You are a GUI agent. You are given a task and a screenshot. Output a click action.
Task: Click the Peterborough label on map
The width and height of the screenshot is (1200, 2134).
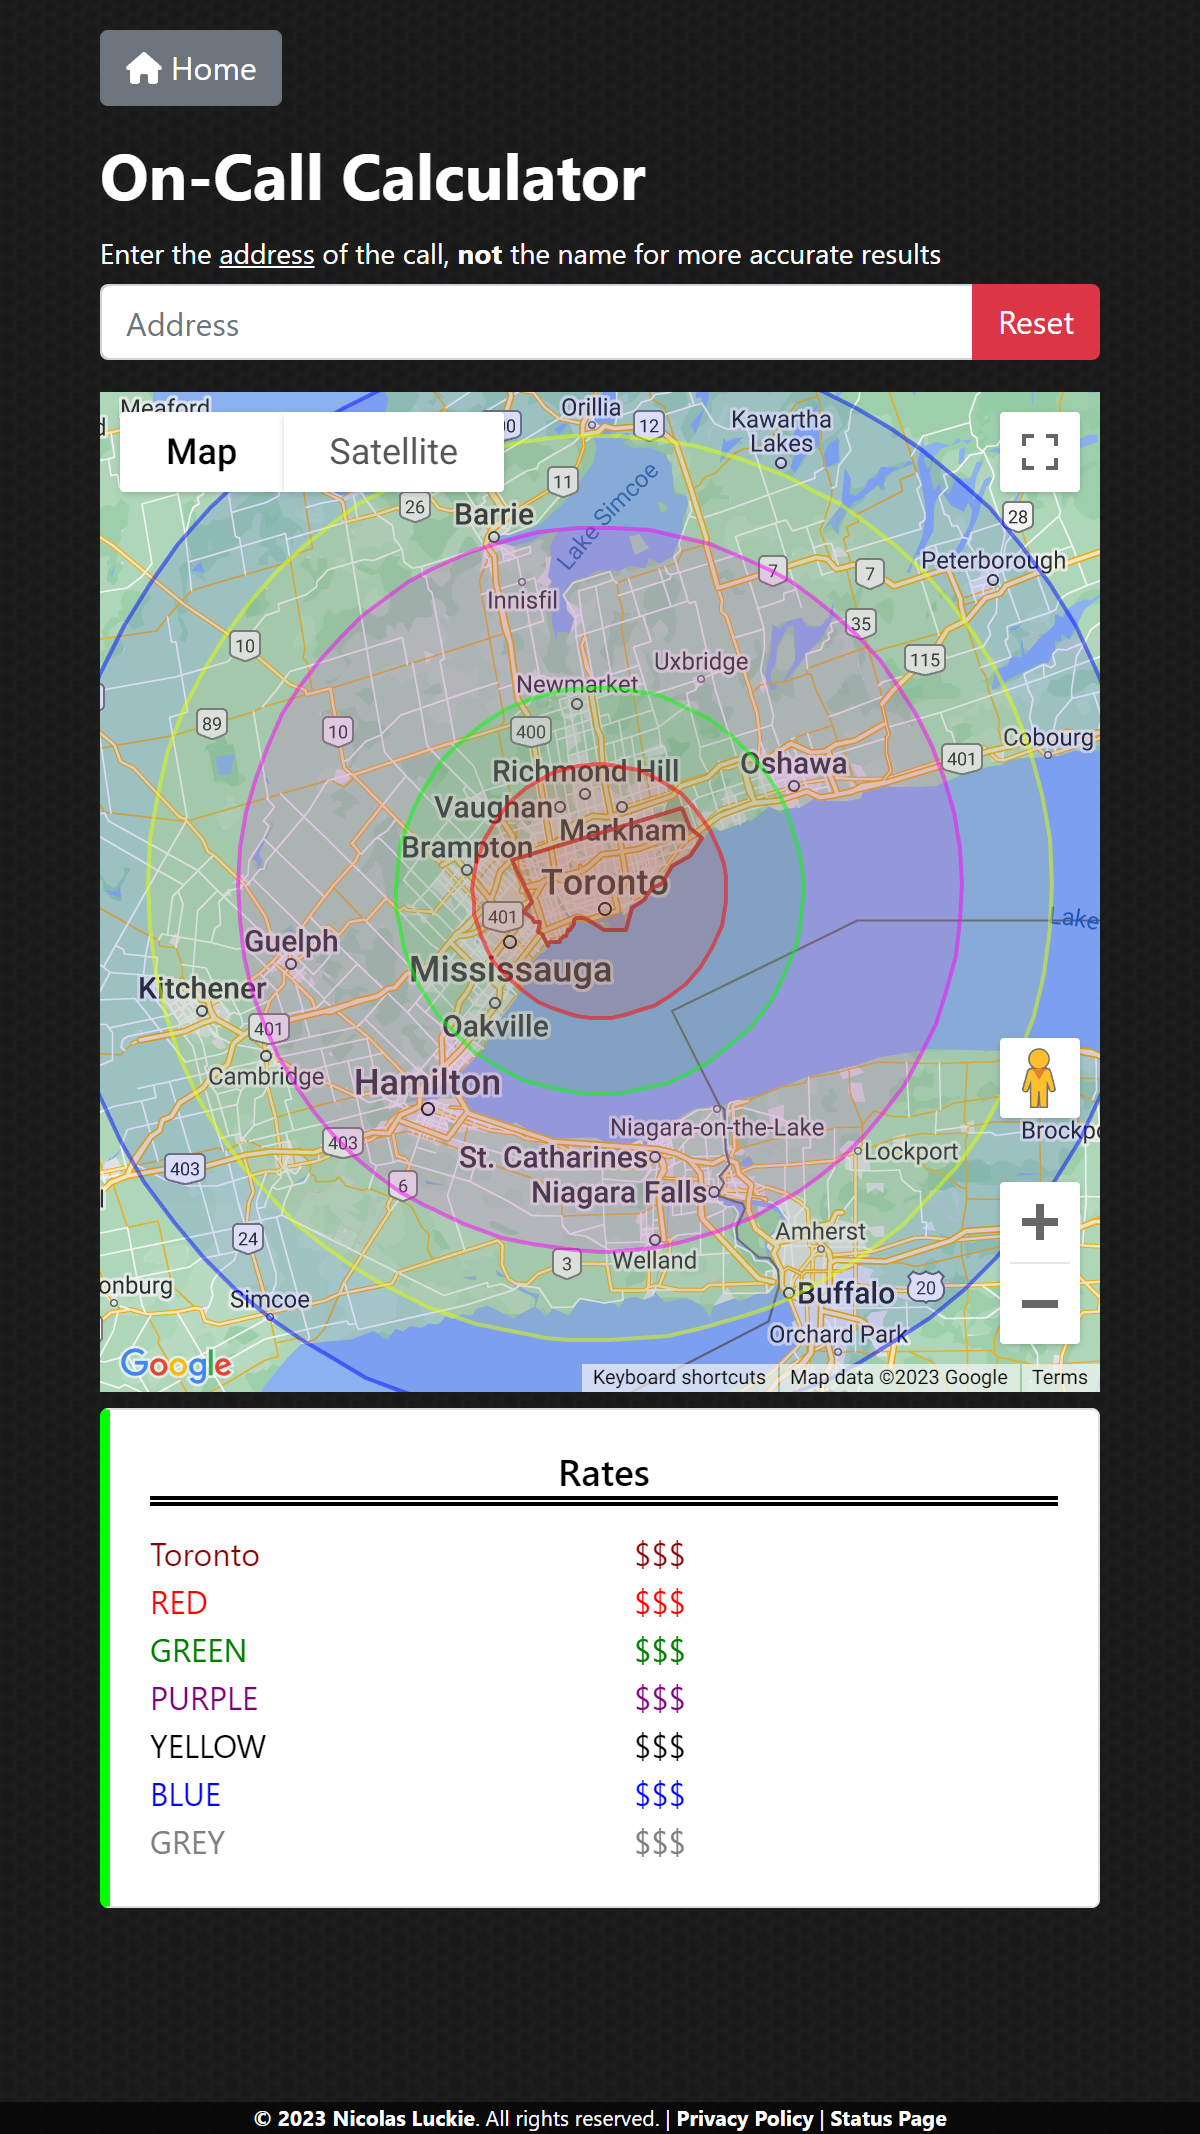pos(993,560)
